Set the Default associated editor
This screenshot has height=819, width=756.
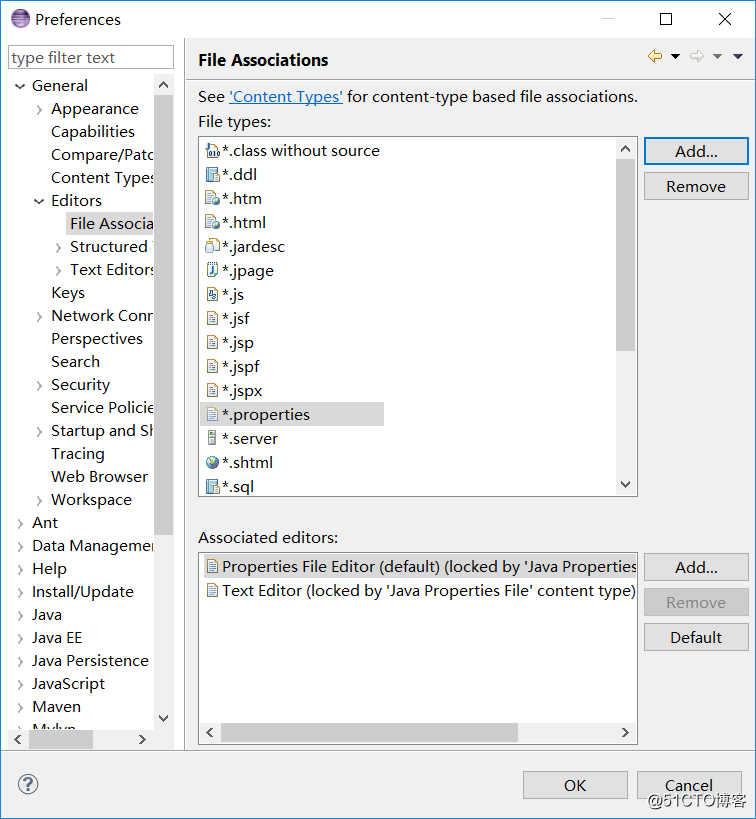(696, 637)
